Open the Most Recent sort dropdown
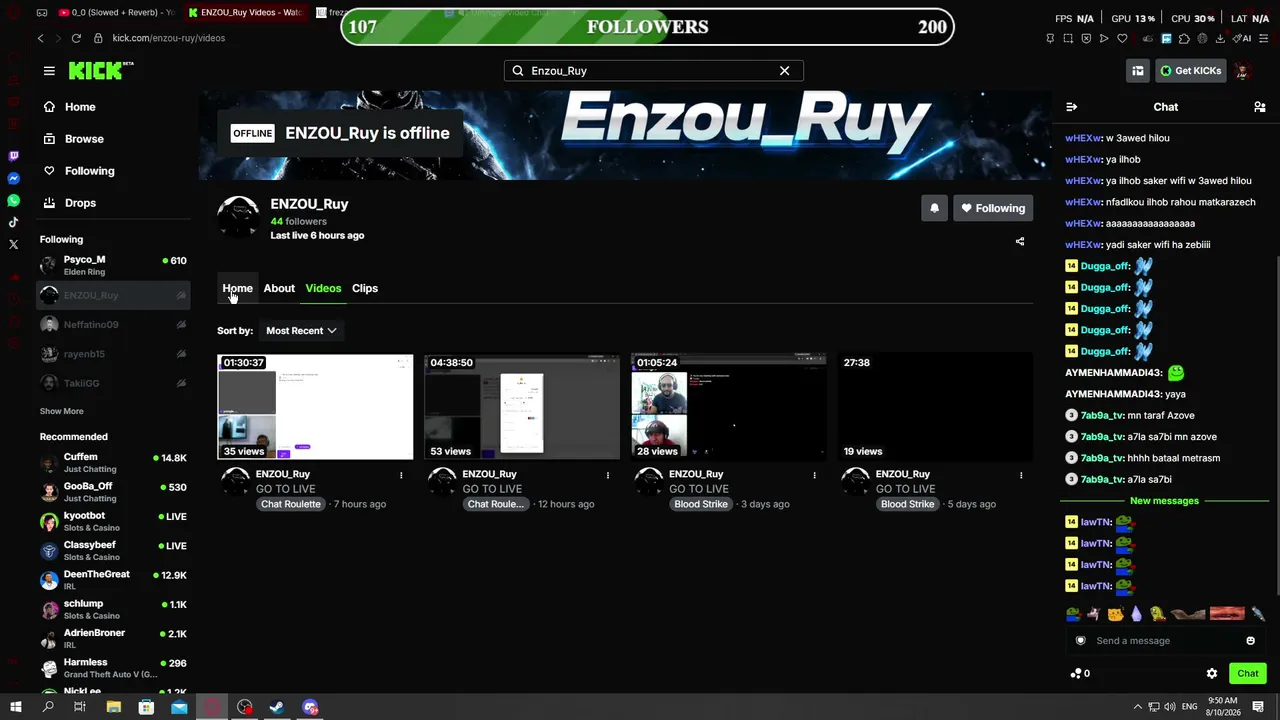1280x720 pixels. (301, 331)
